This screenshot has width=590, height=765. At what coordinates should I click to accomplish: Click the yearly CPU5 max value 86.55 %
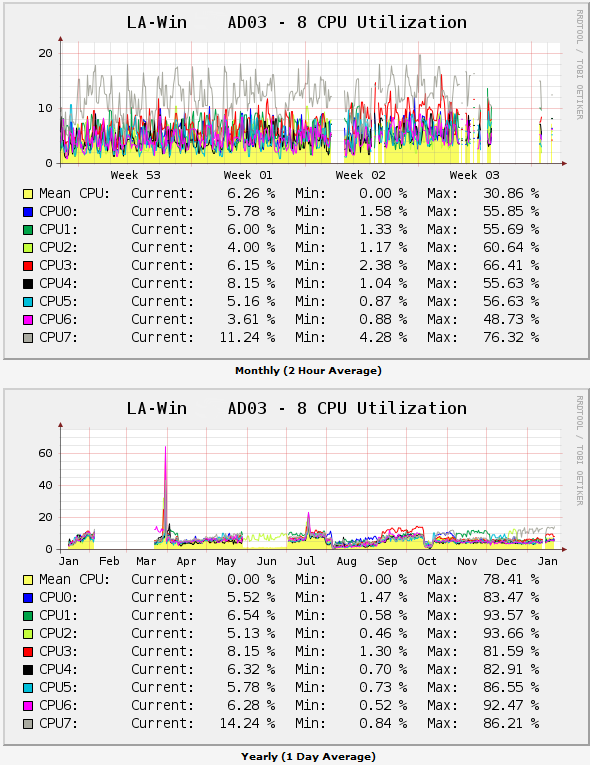[x=511, y=687]
